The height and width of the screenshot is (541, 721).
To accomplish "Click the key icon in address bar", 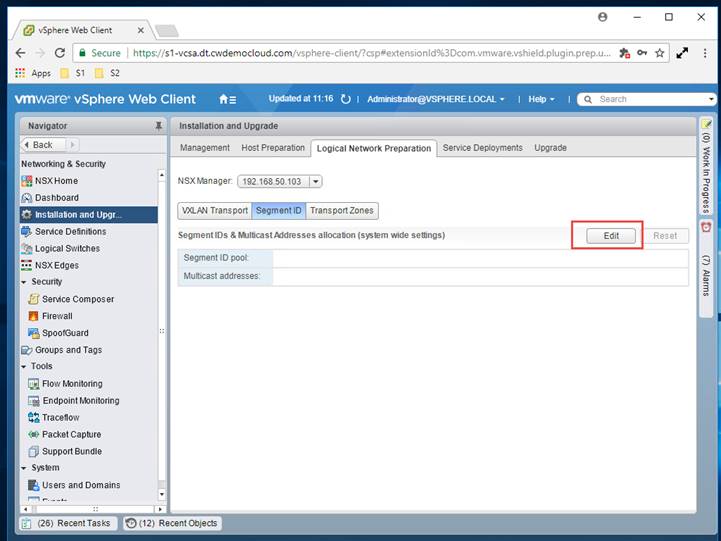I will click(642, 53).
